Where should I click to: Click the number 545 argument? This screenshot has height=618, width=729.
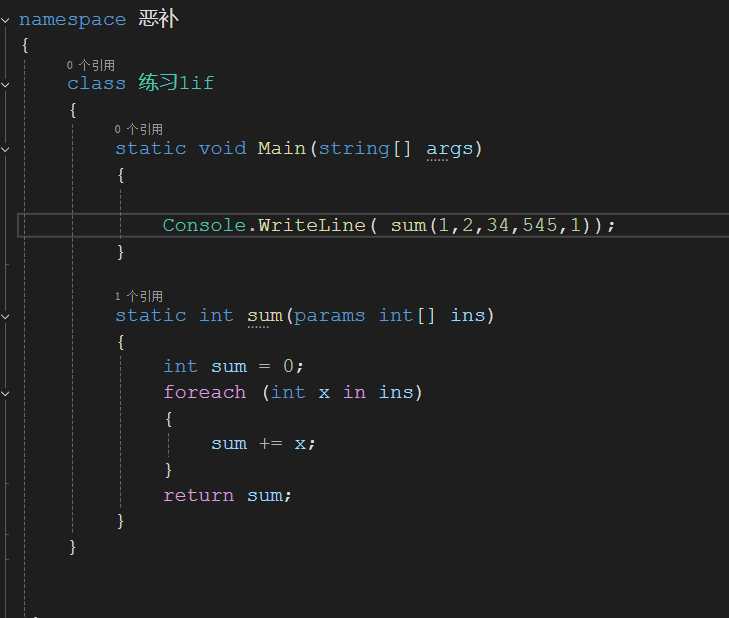click(x=540, y=226)
